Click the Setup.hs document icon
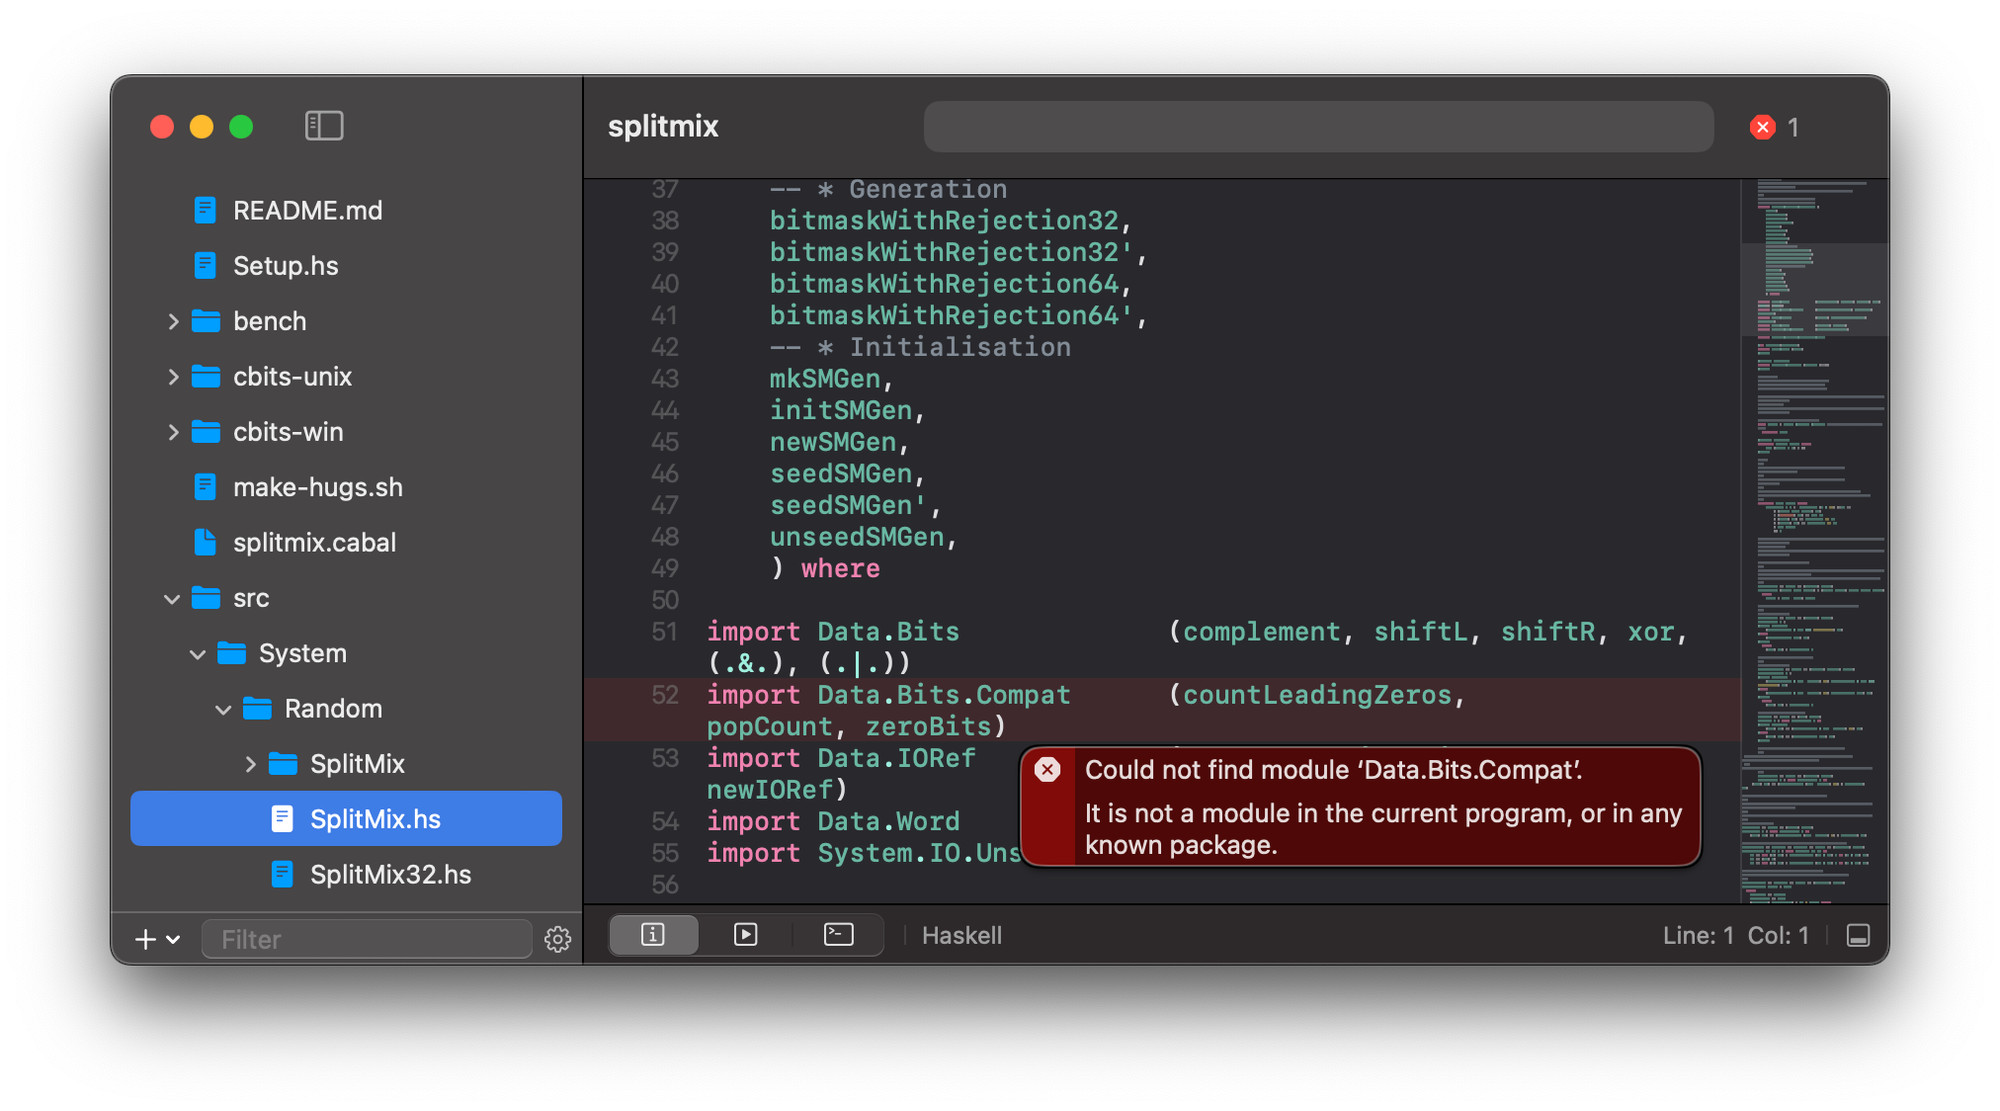This screenshot has height=1111, width=2000. point(205,266)
